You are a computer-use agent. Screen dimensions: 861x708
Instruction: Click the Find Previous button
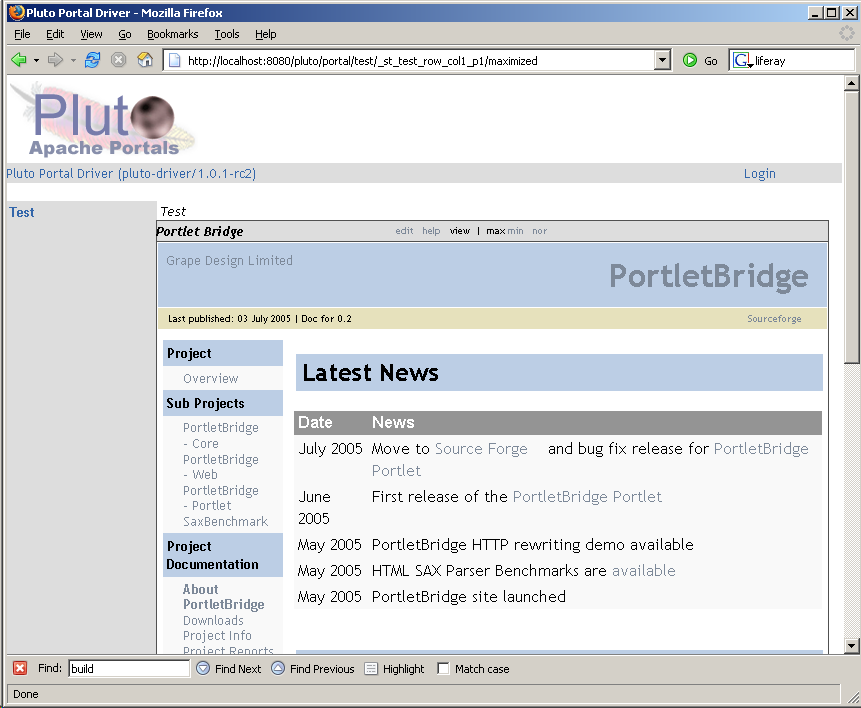312,669
